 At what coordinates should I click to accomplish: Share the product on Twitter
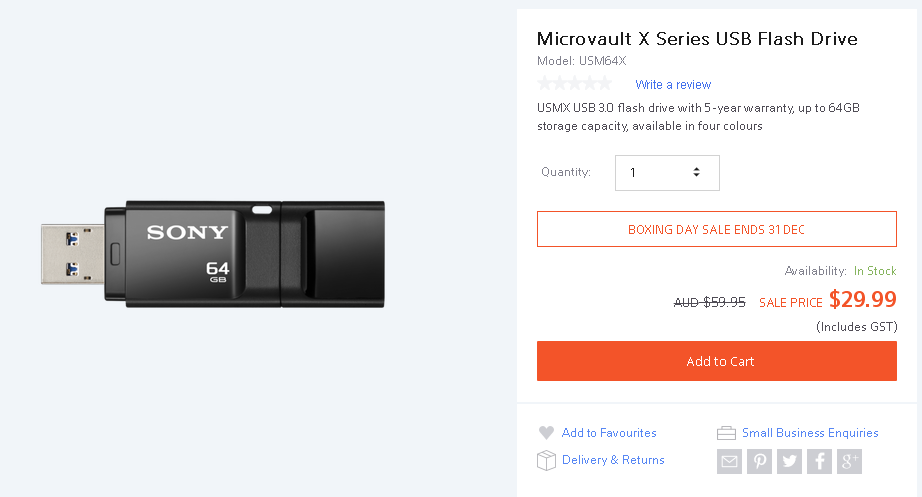click(x=790, y=461)
